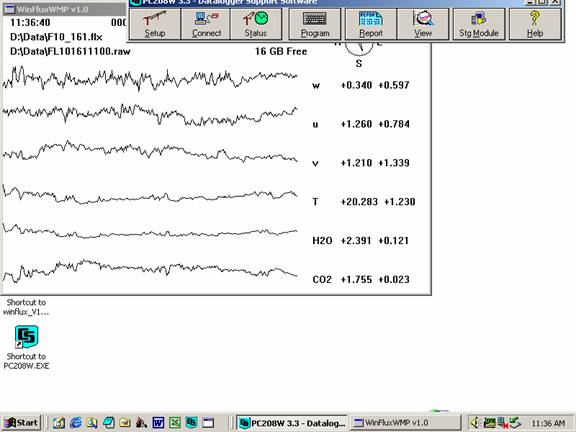Select the Shortcut to winflux_V1 desktop label

click(x=26, y=307)
